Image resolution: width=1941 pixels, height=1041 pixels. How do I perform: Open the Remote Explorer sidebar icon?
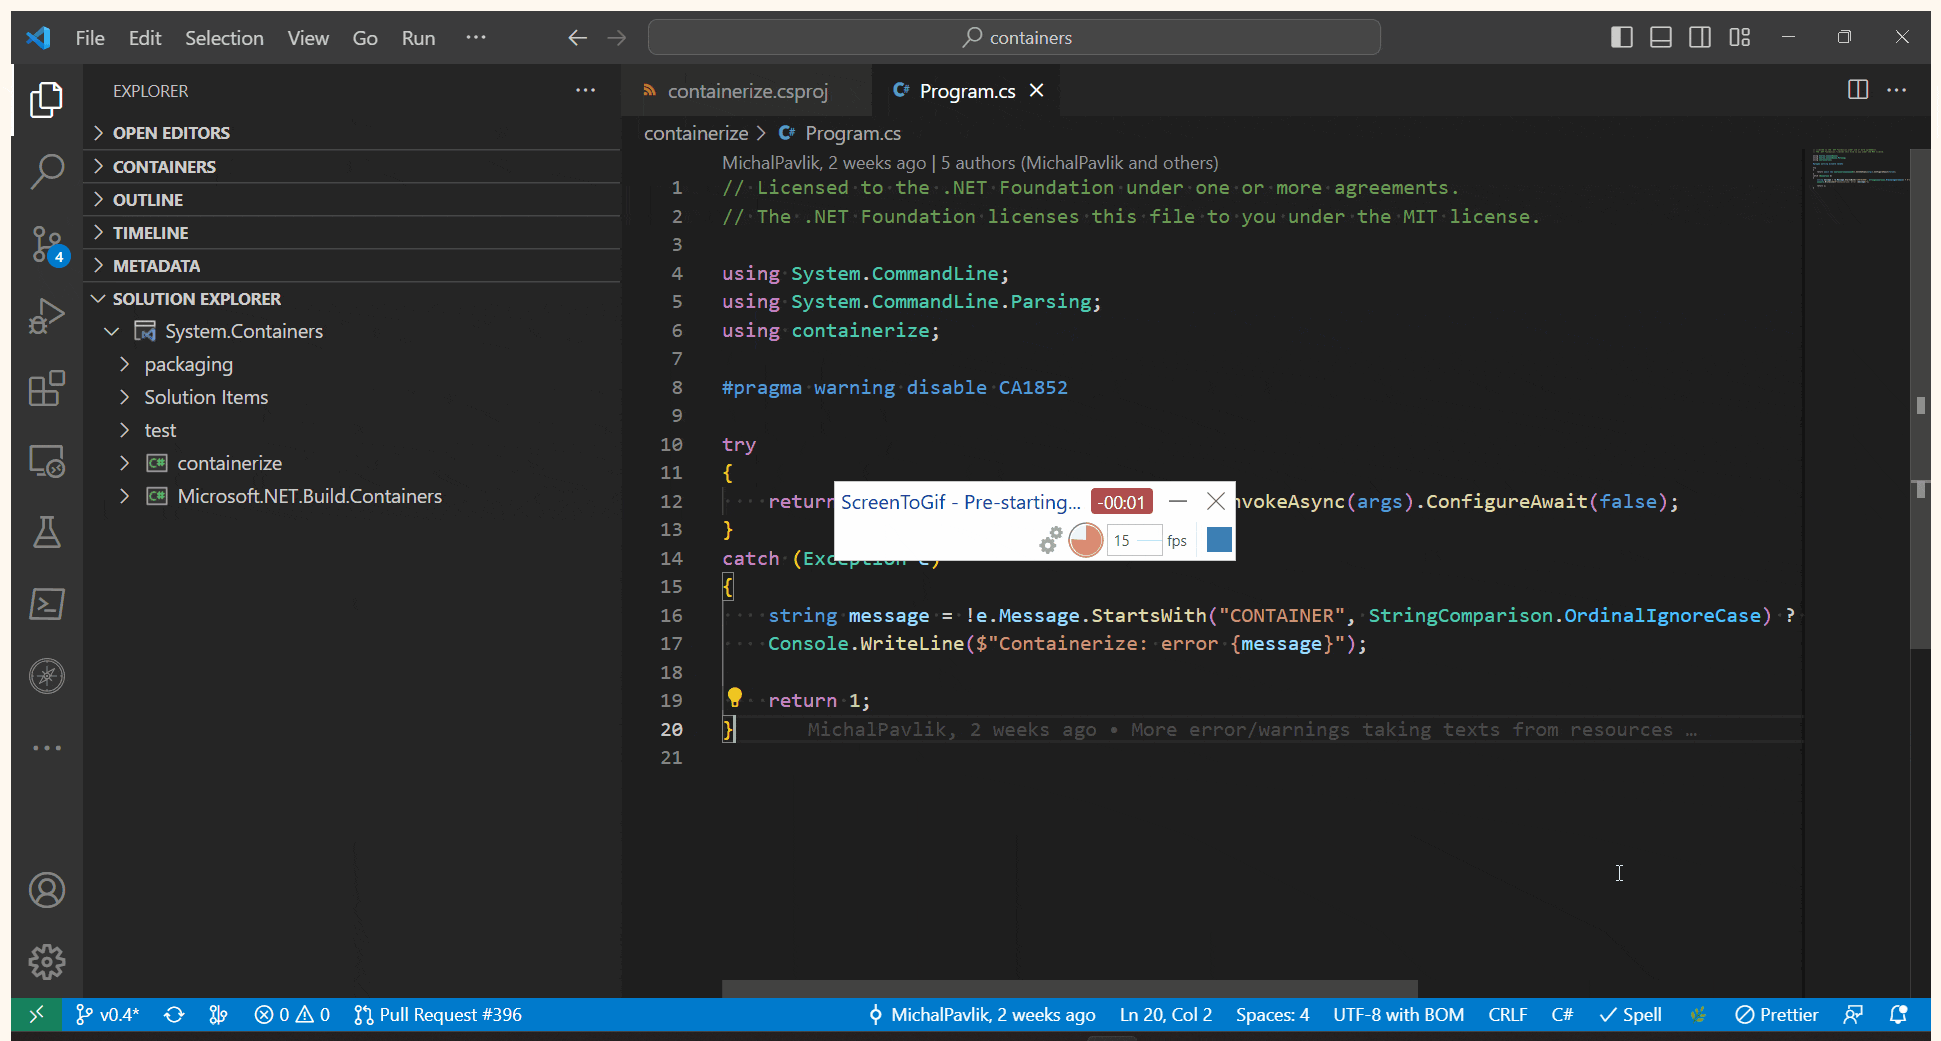[46, 460]
